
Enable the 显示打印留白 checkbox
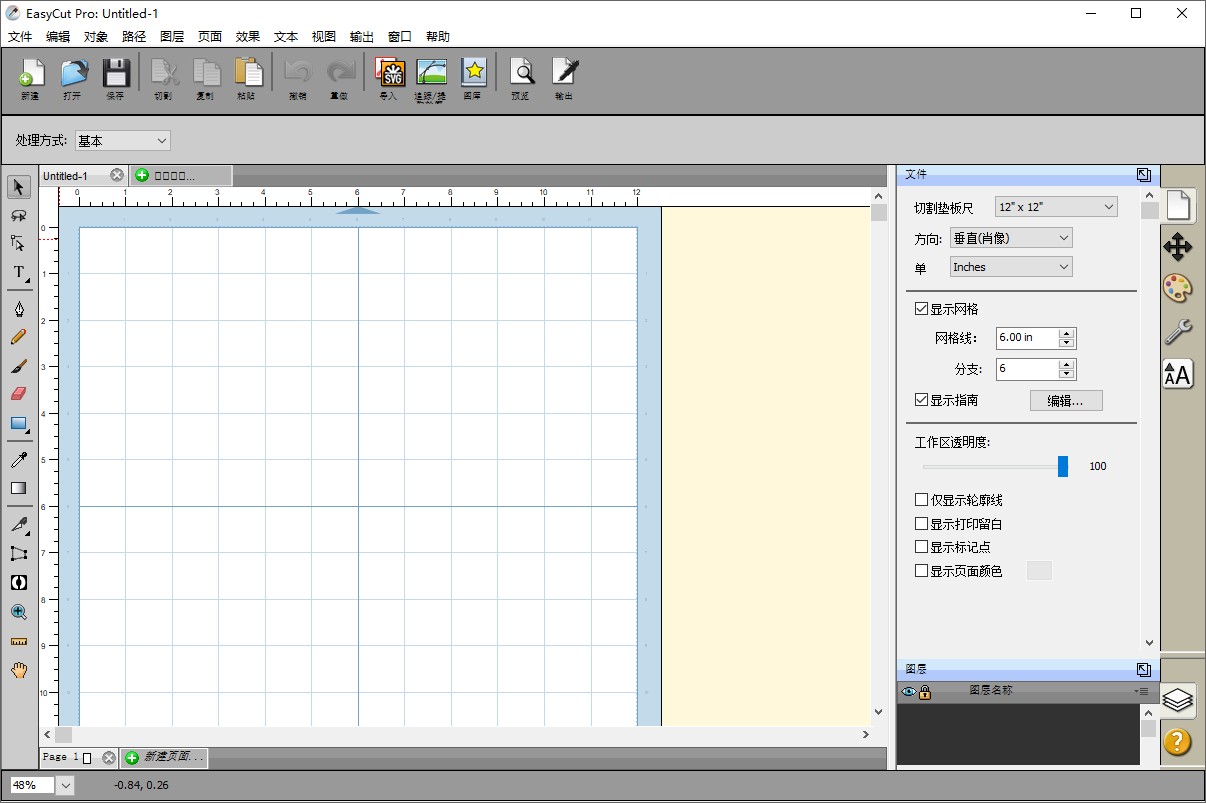tap(921, 524)
